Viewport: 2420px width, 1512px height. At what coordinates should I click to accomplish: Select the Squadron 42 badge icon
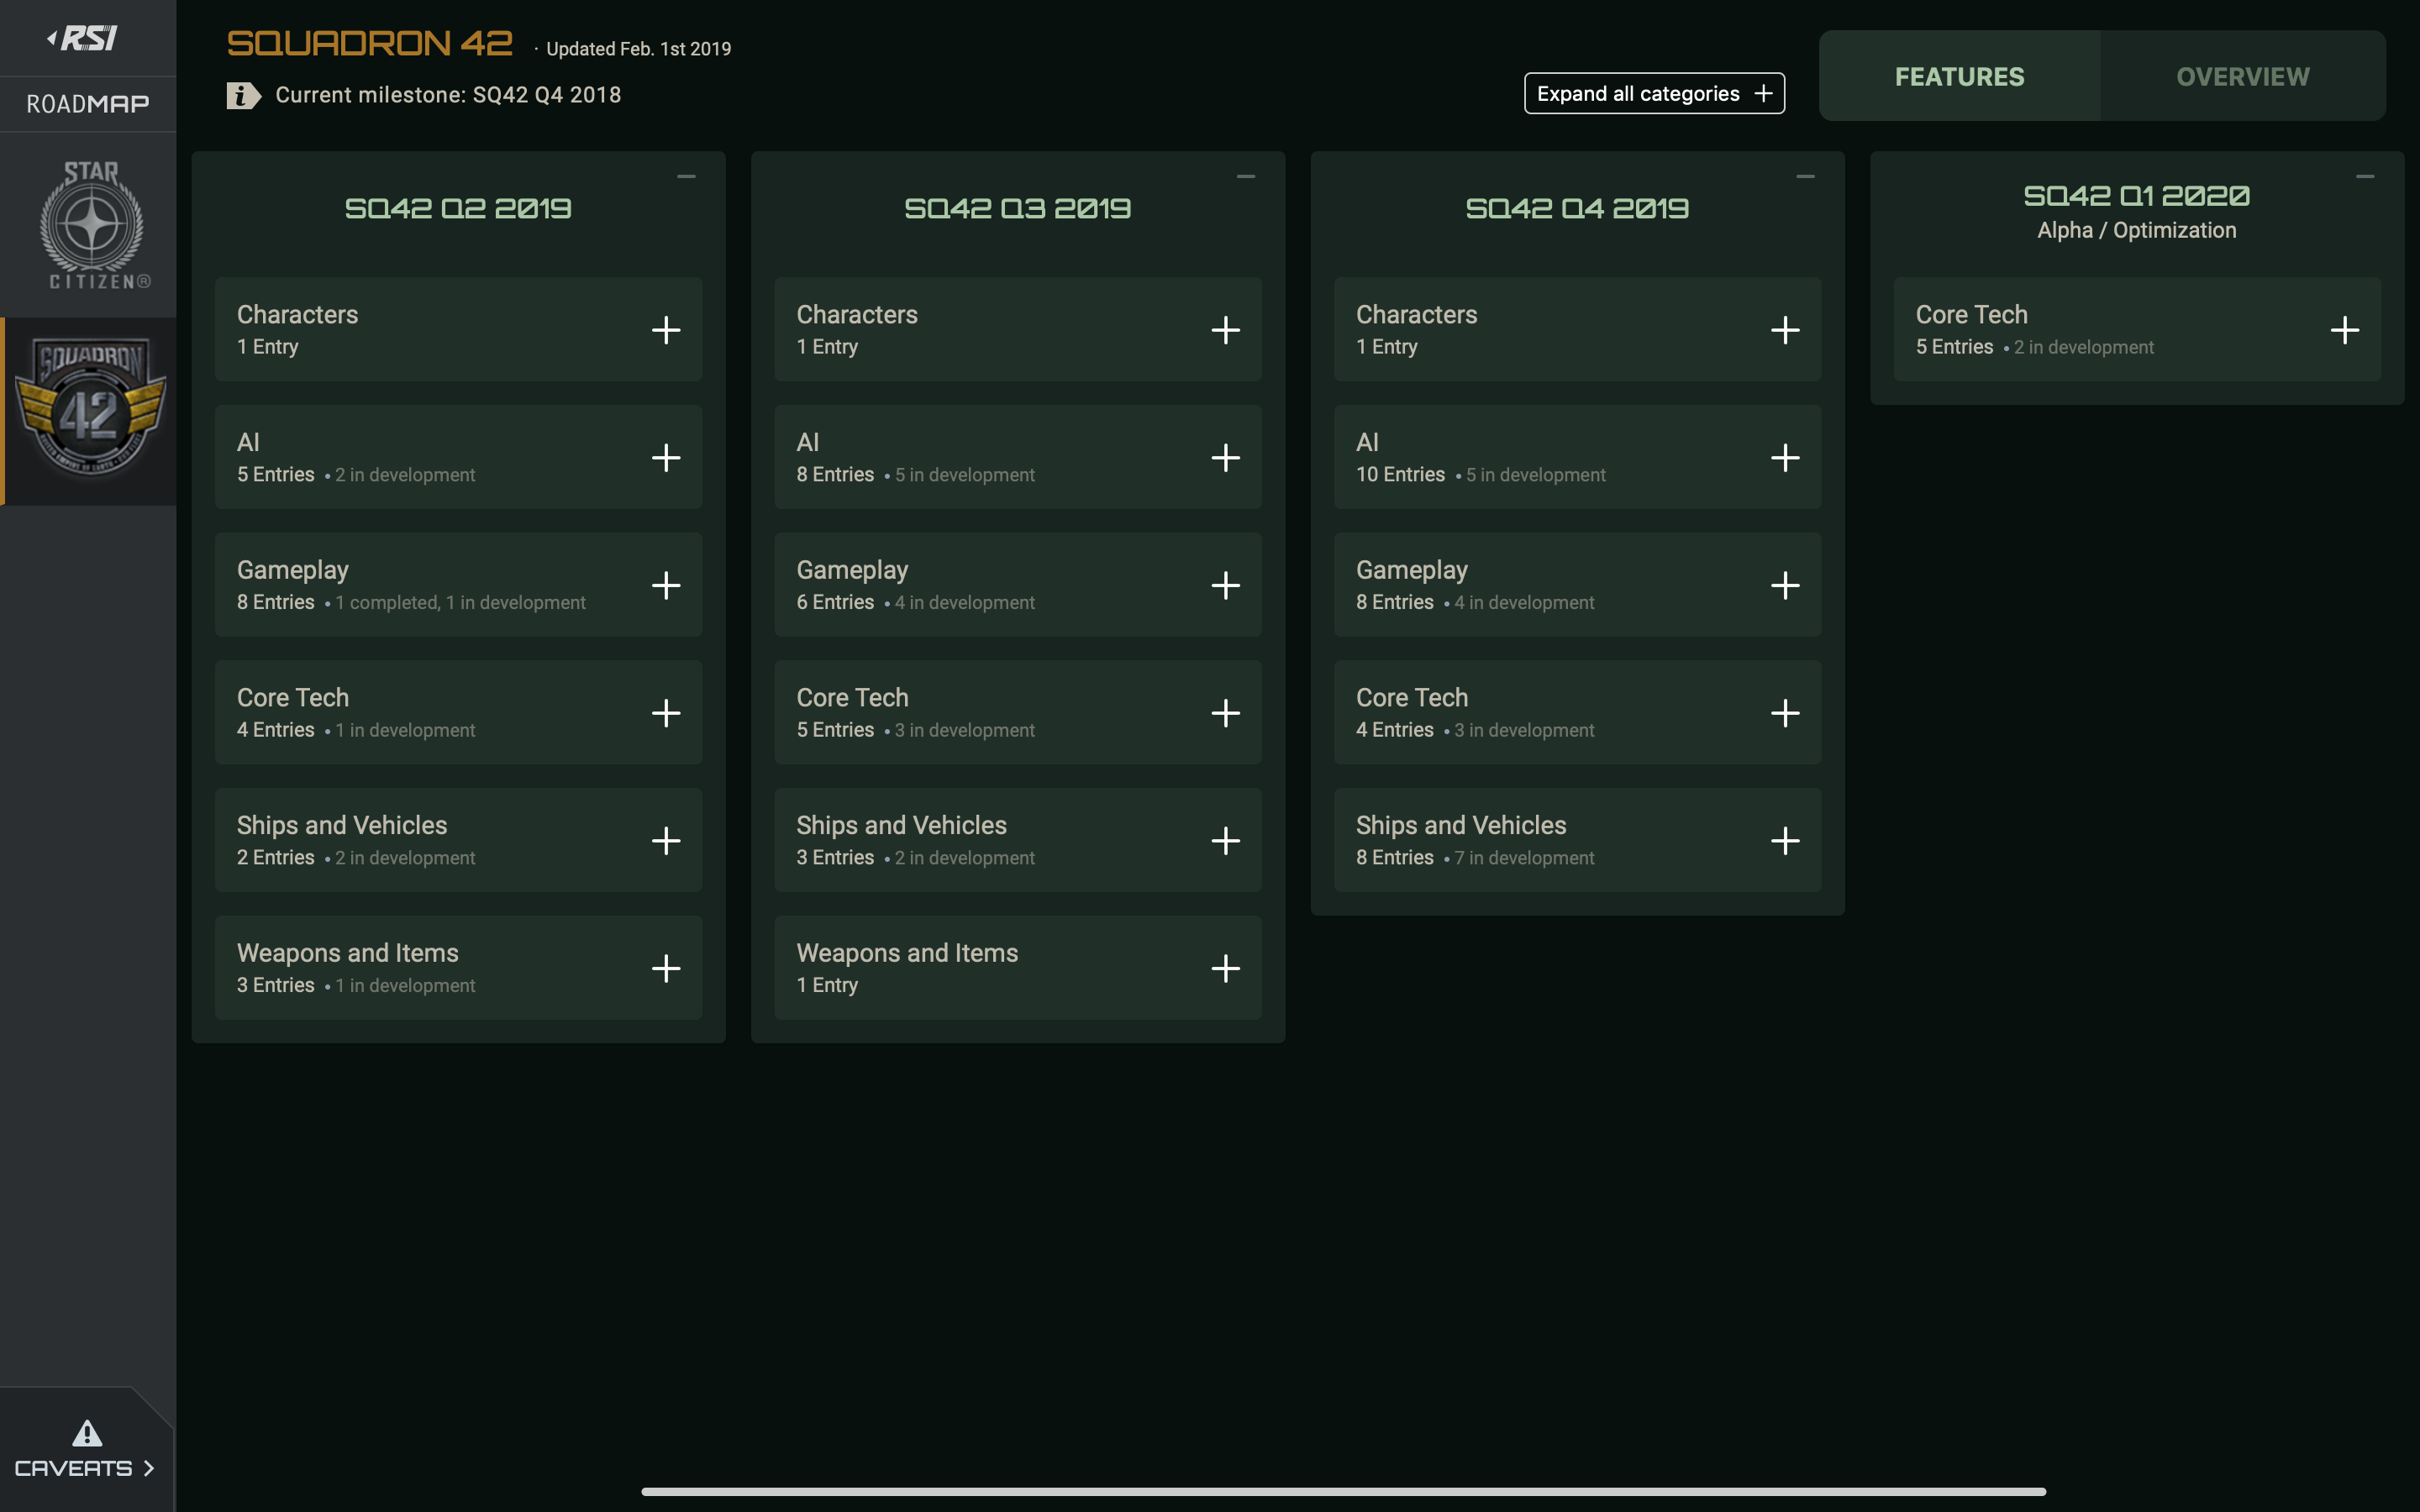[x=91, y=410]
